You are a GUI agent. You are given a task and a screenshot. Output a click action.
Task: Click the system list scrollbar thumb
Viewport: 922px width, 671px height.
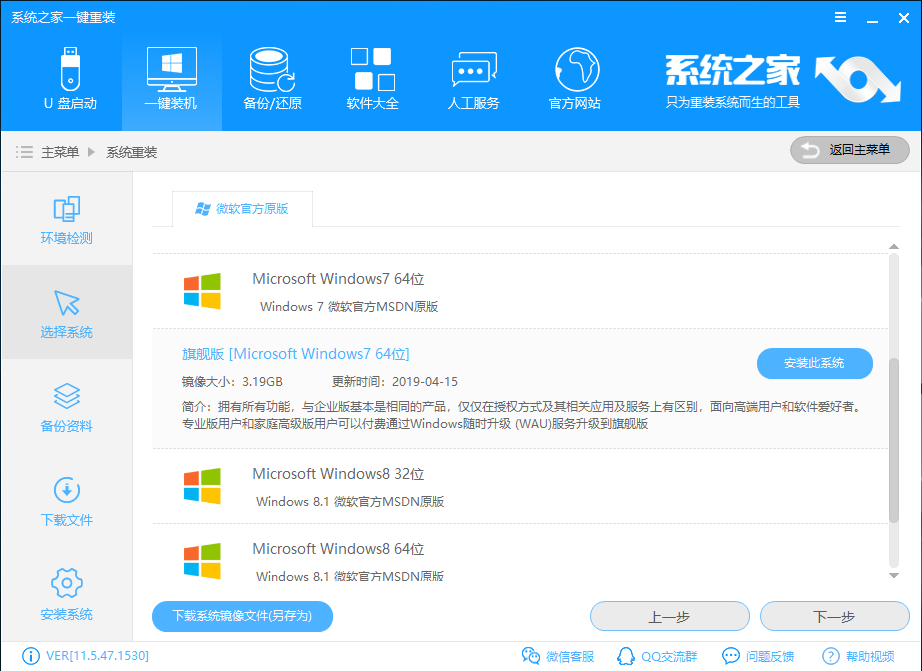[894, 440]
